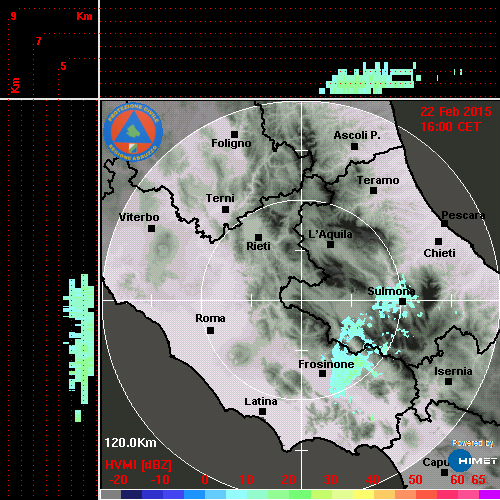Click the '120.0Km' range label

[x=130, y=443]
